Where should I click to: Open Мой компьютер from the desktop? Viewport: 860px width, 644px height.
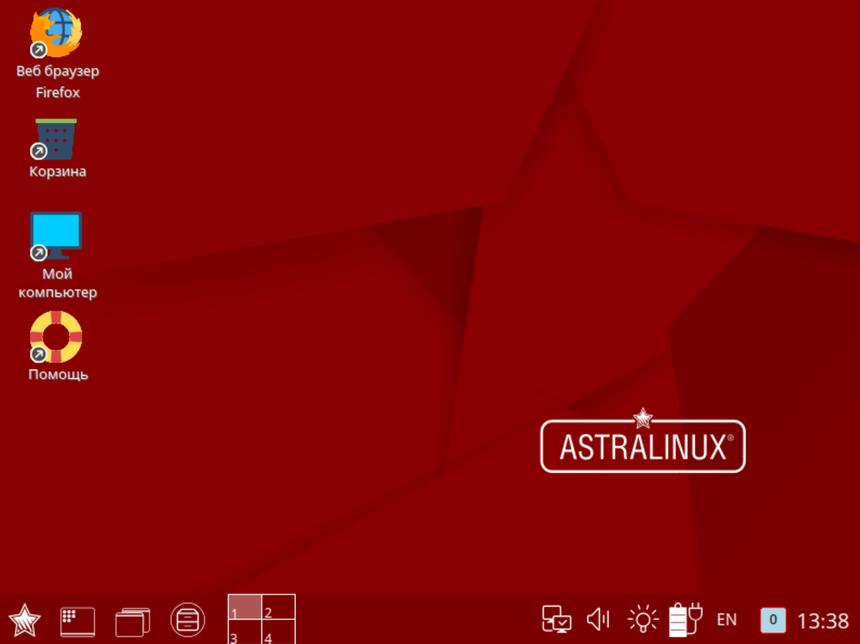55,235
